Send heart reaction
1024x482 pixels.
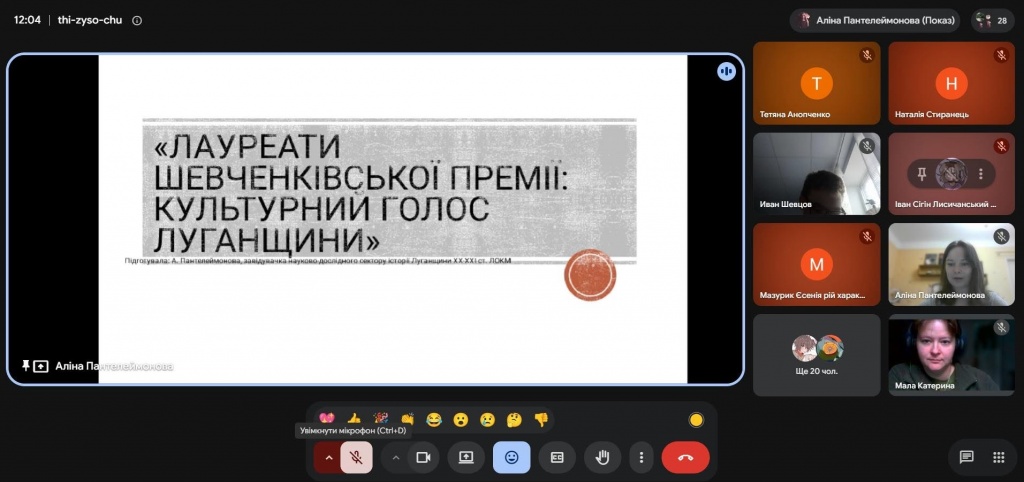(x=327, y=419)
